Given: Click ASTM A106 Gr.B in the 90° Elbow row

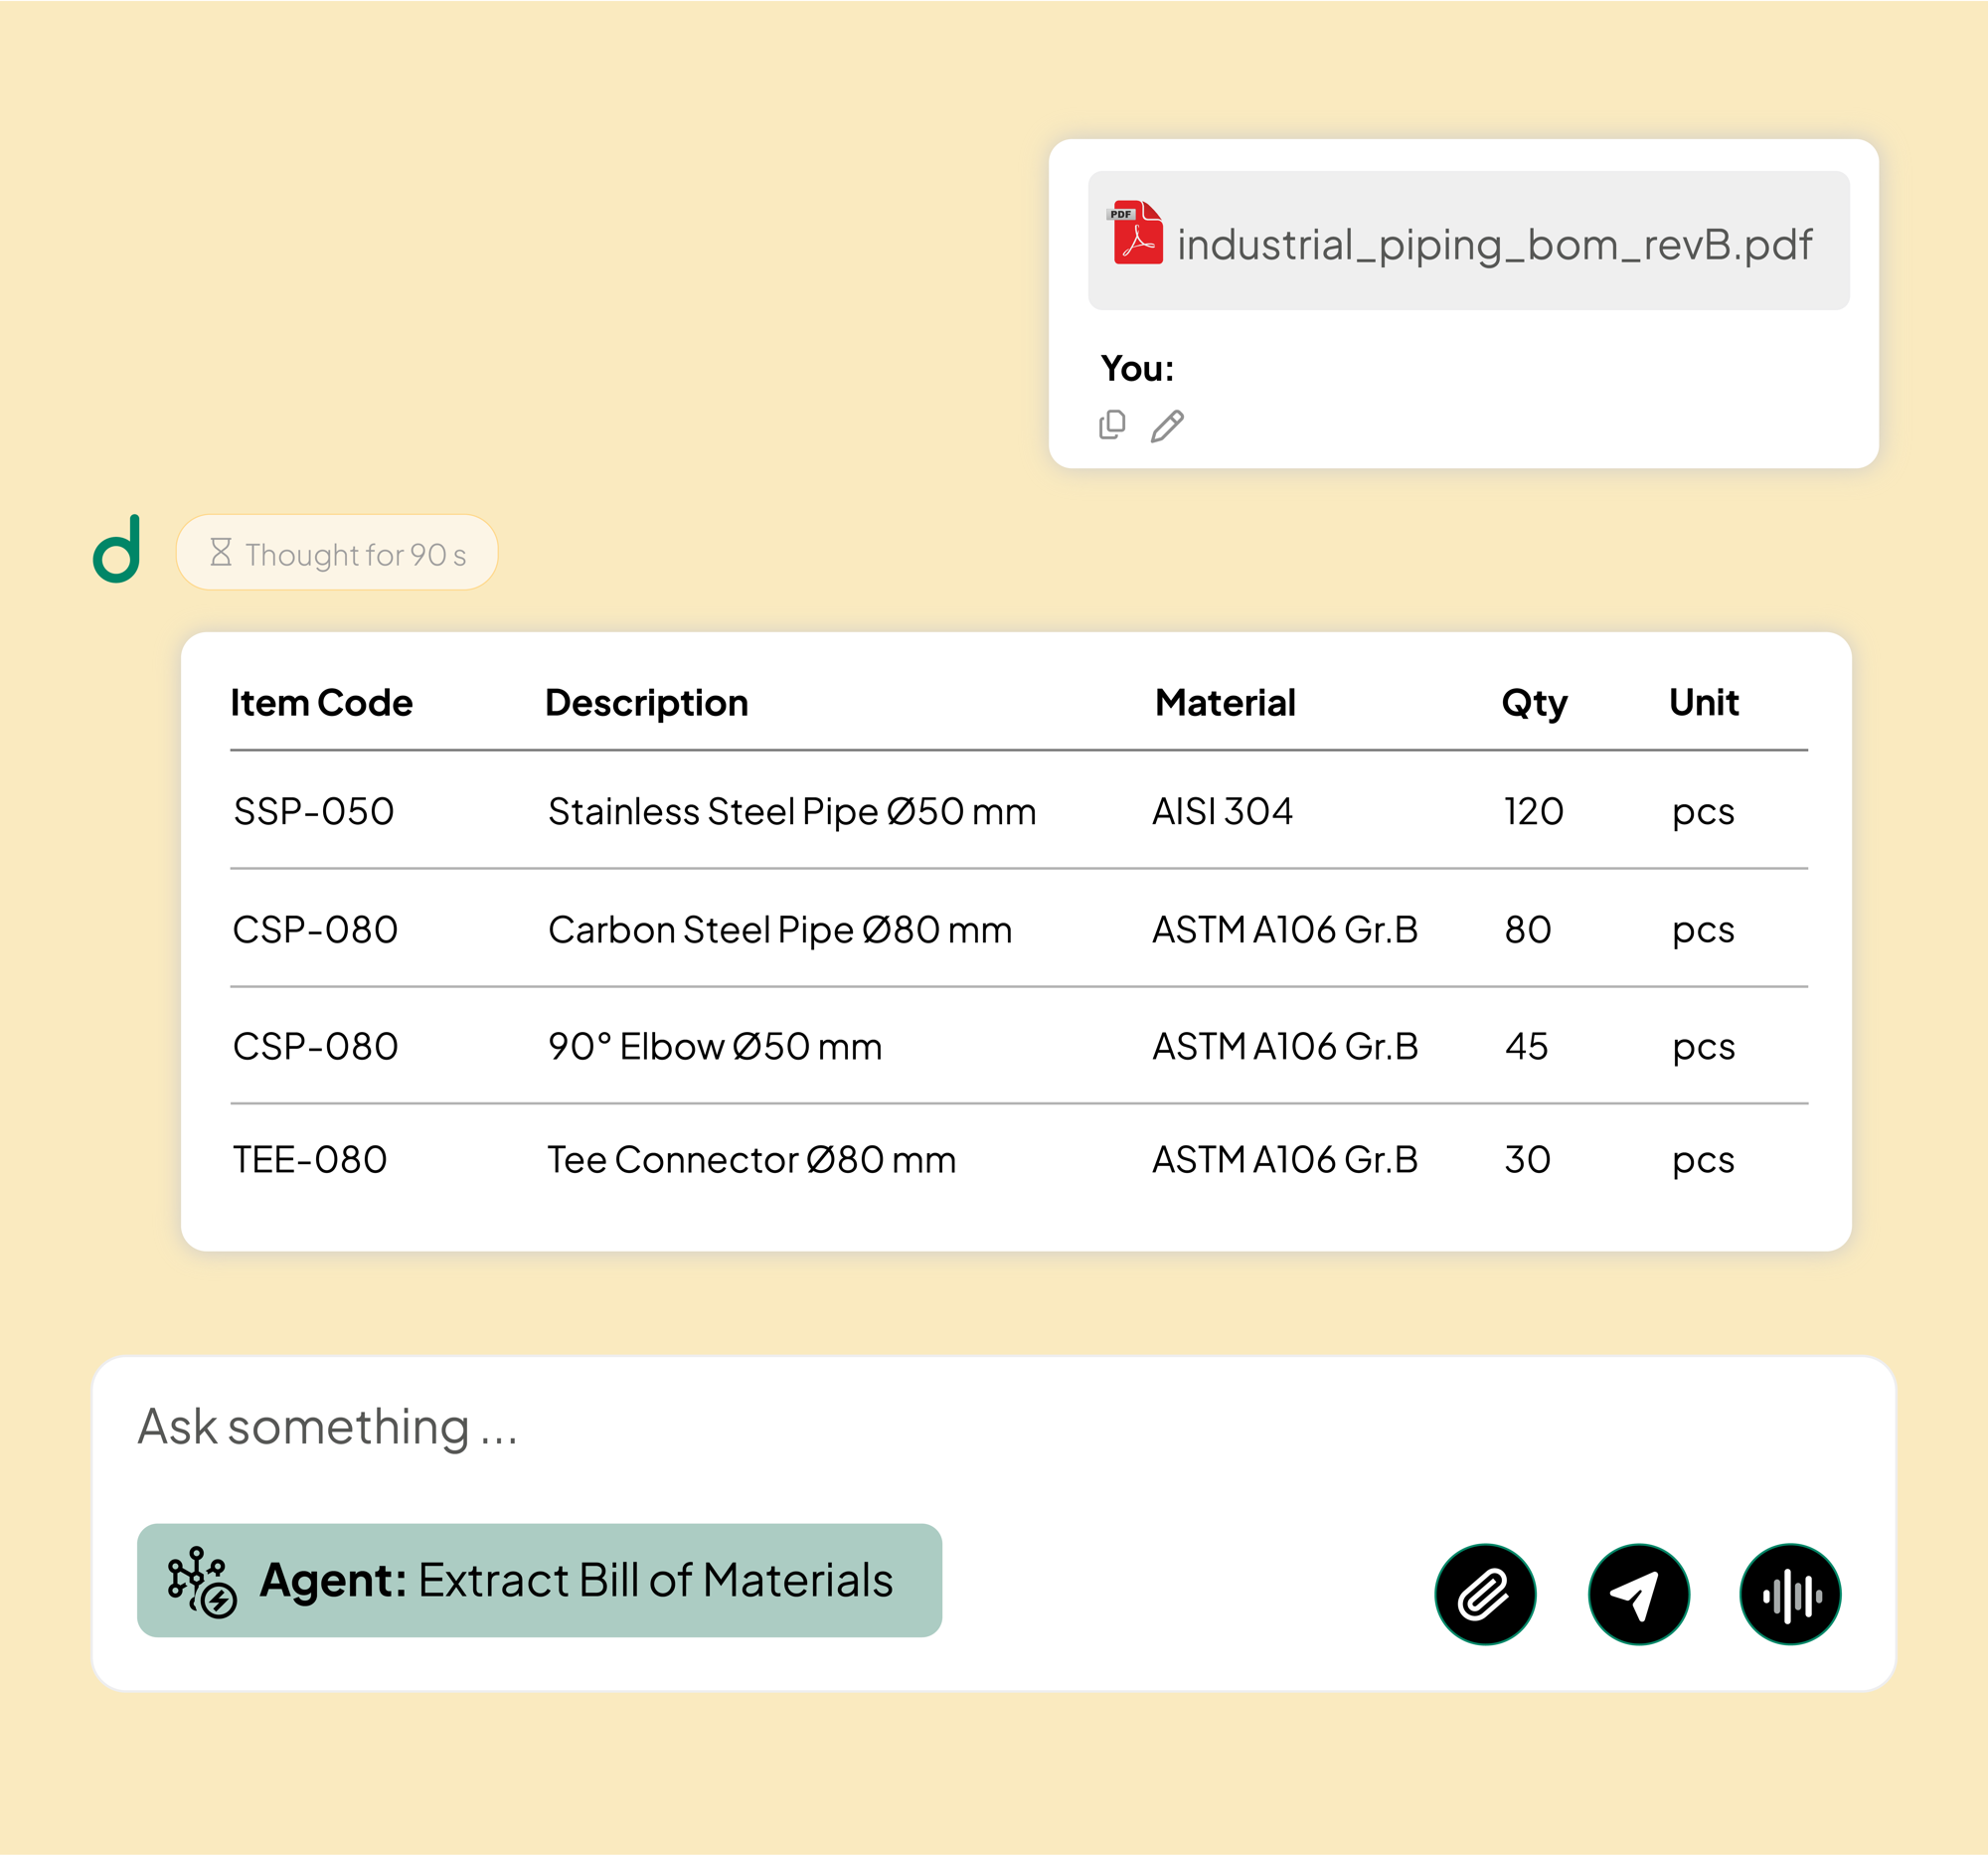Looking at the screenshot, I should click(x=1285, y=1047).
